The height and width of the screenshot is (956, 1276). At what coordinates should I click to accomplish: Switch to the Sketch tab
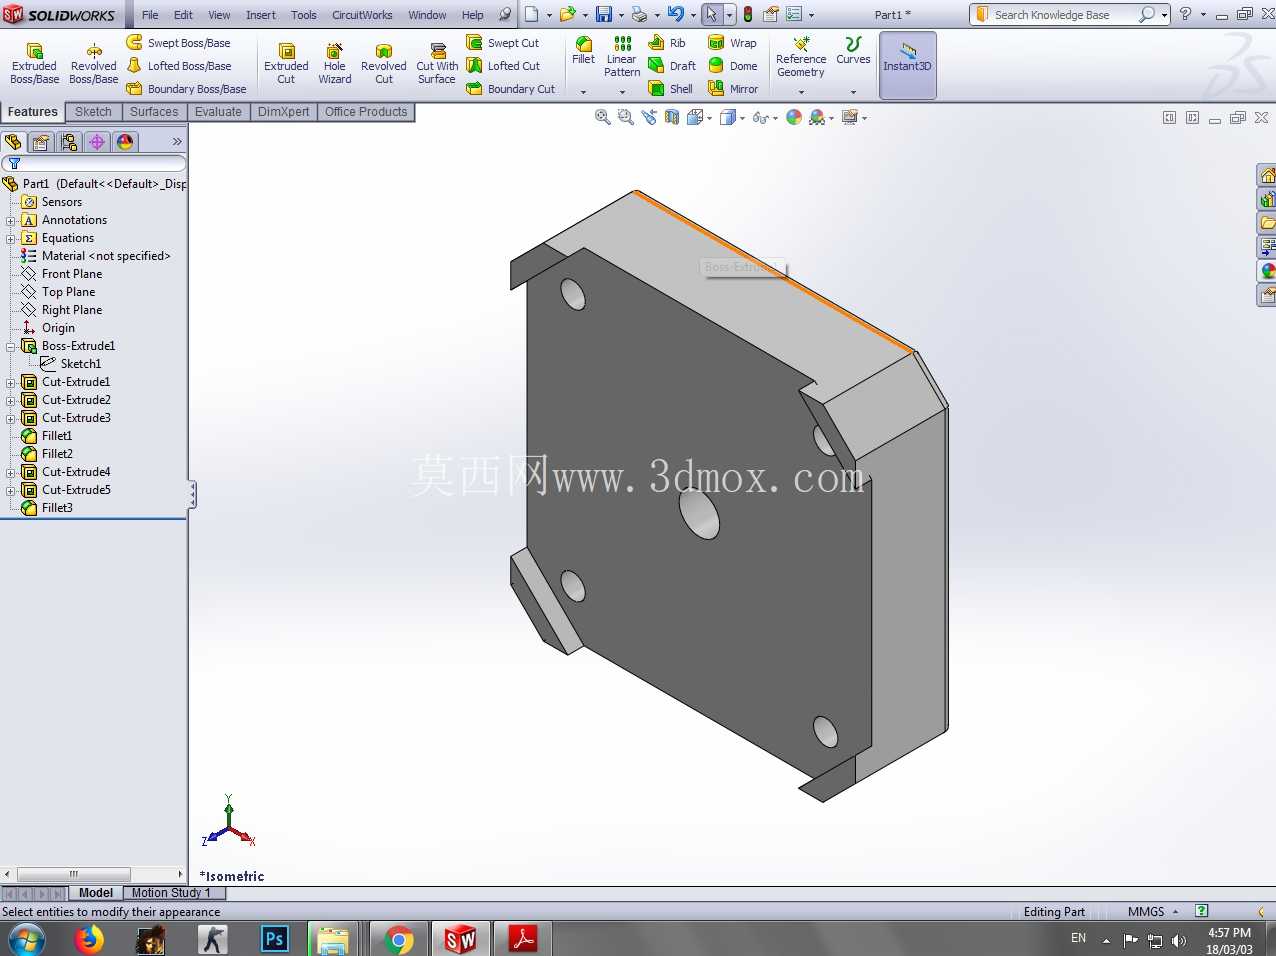[x=93, y=112]
